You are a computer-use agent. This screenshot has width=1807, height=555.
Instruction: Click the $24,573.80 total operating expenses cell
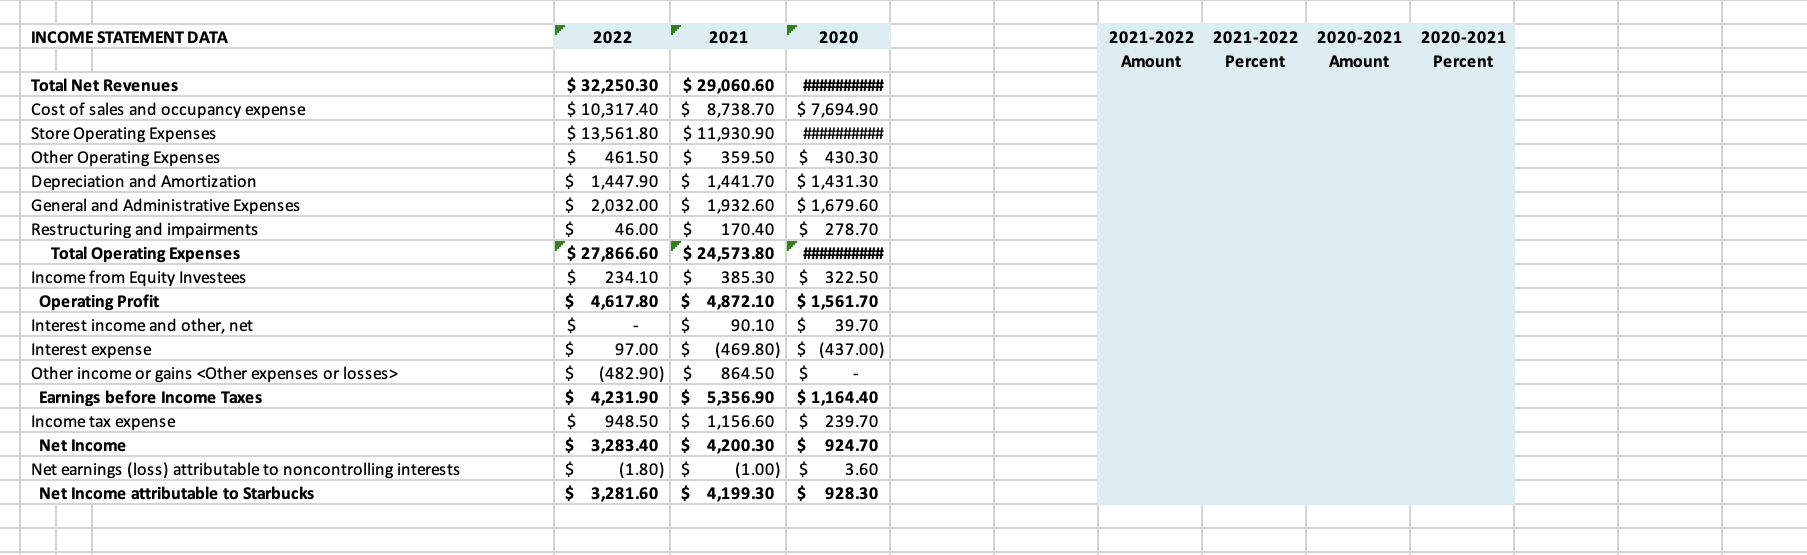728,253
